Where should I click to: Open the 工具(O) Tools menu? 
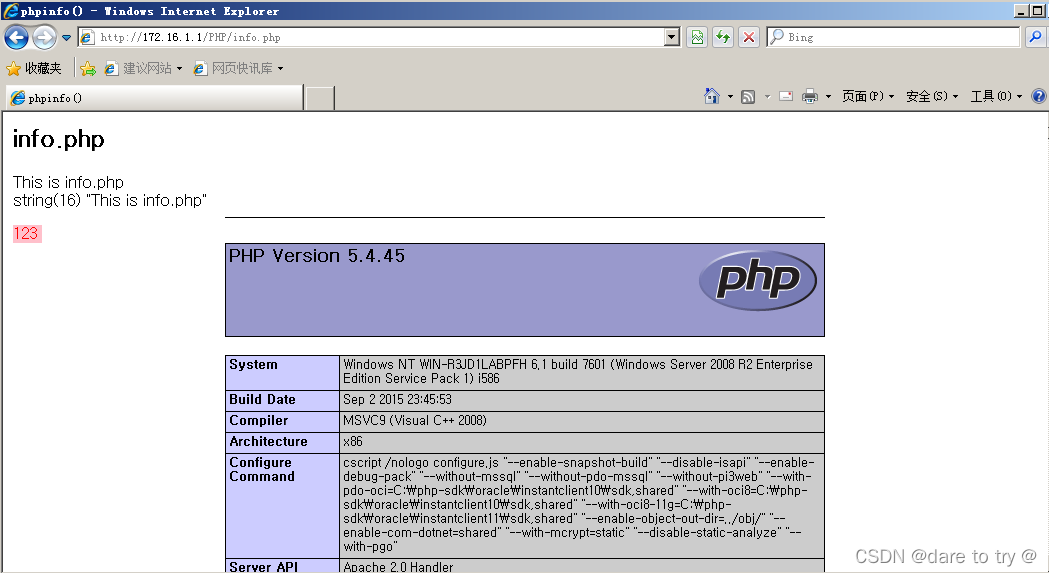coord(996,96)
